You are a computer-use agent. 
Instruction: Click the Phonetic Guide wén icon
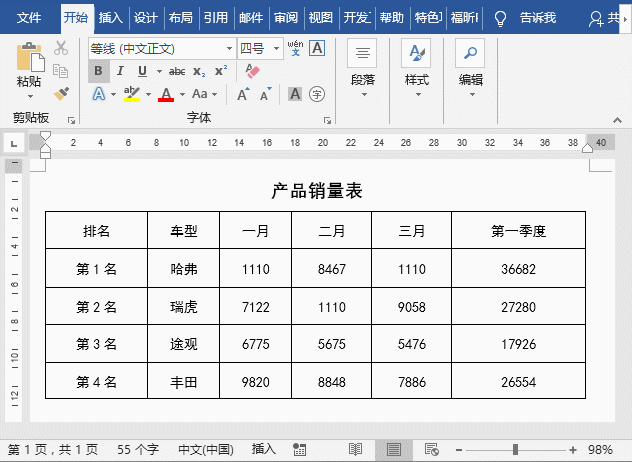(295, 48)
